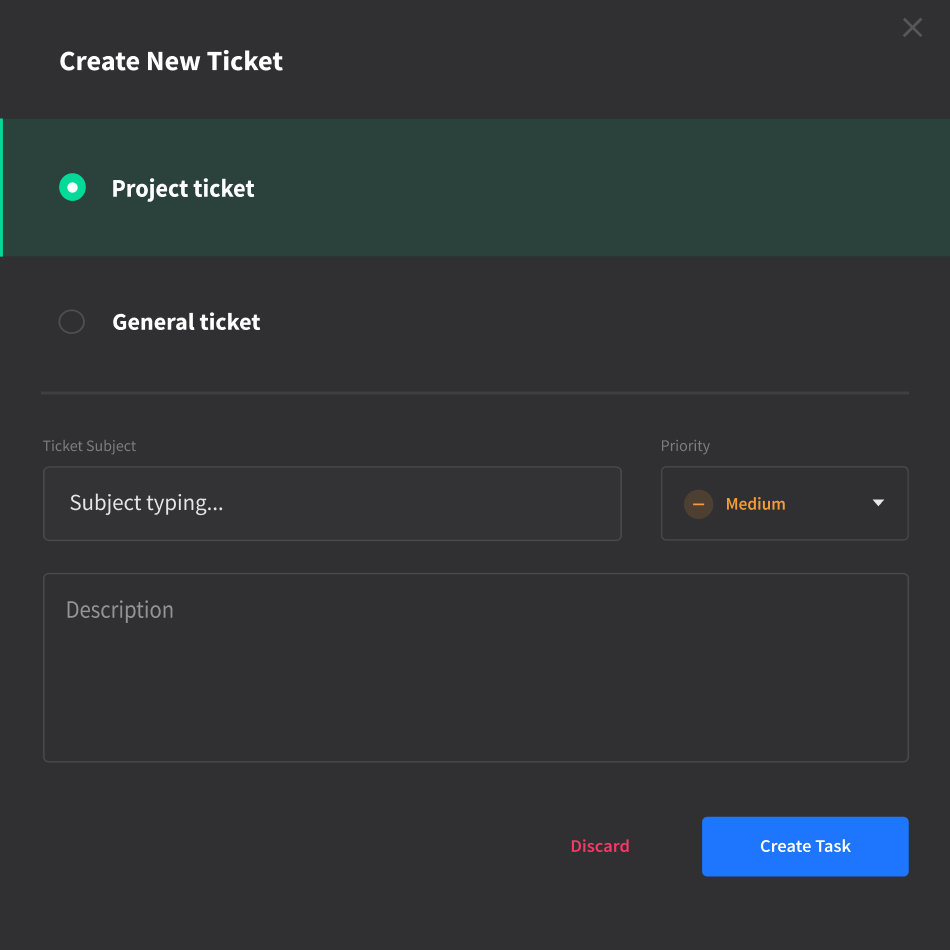Click the "Project ticket" option label

point(183,189)
